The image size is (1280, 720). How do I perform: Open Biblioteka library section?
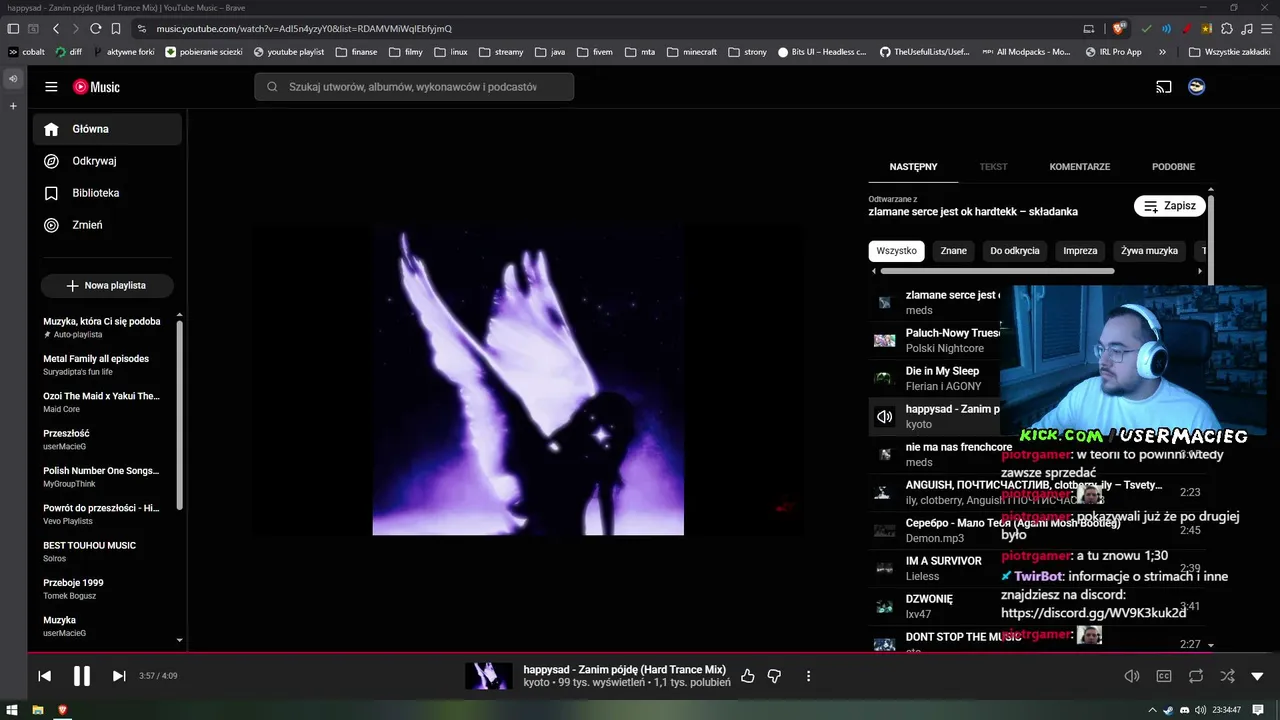pos(107,193)
